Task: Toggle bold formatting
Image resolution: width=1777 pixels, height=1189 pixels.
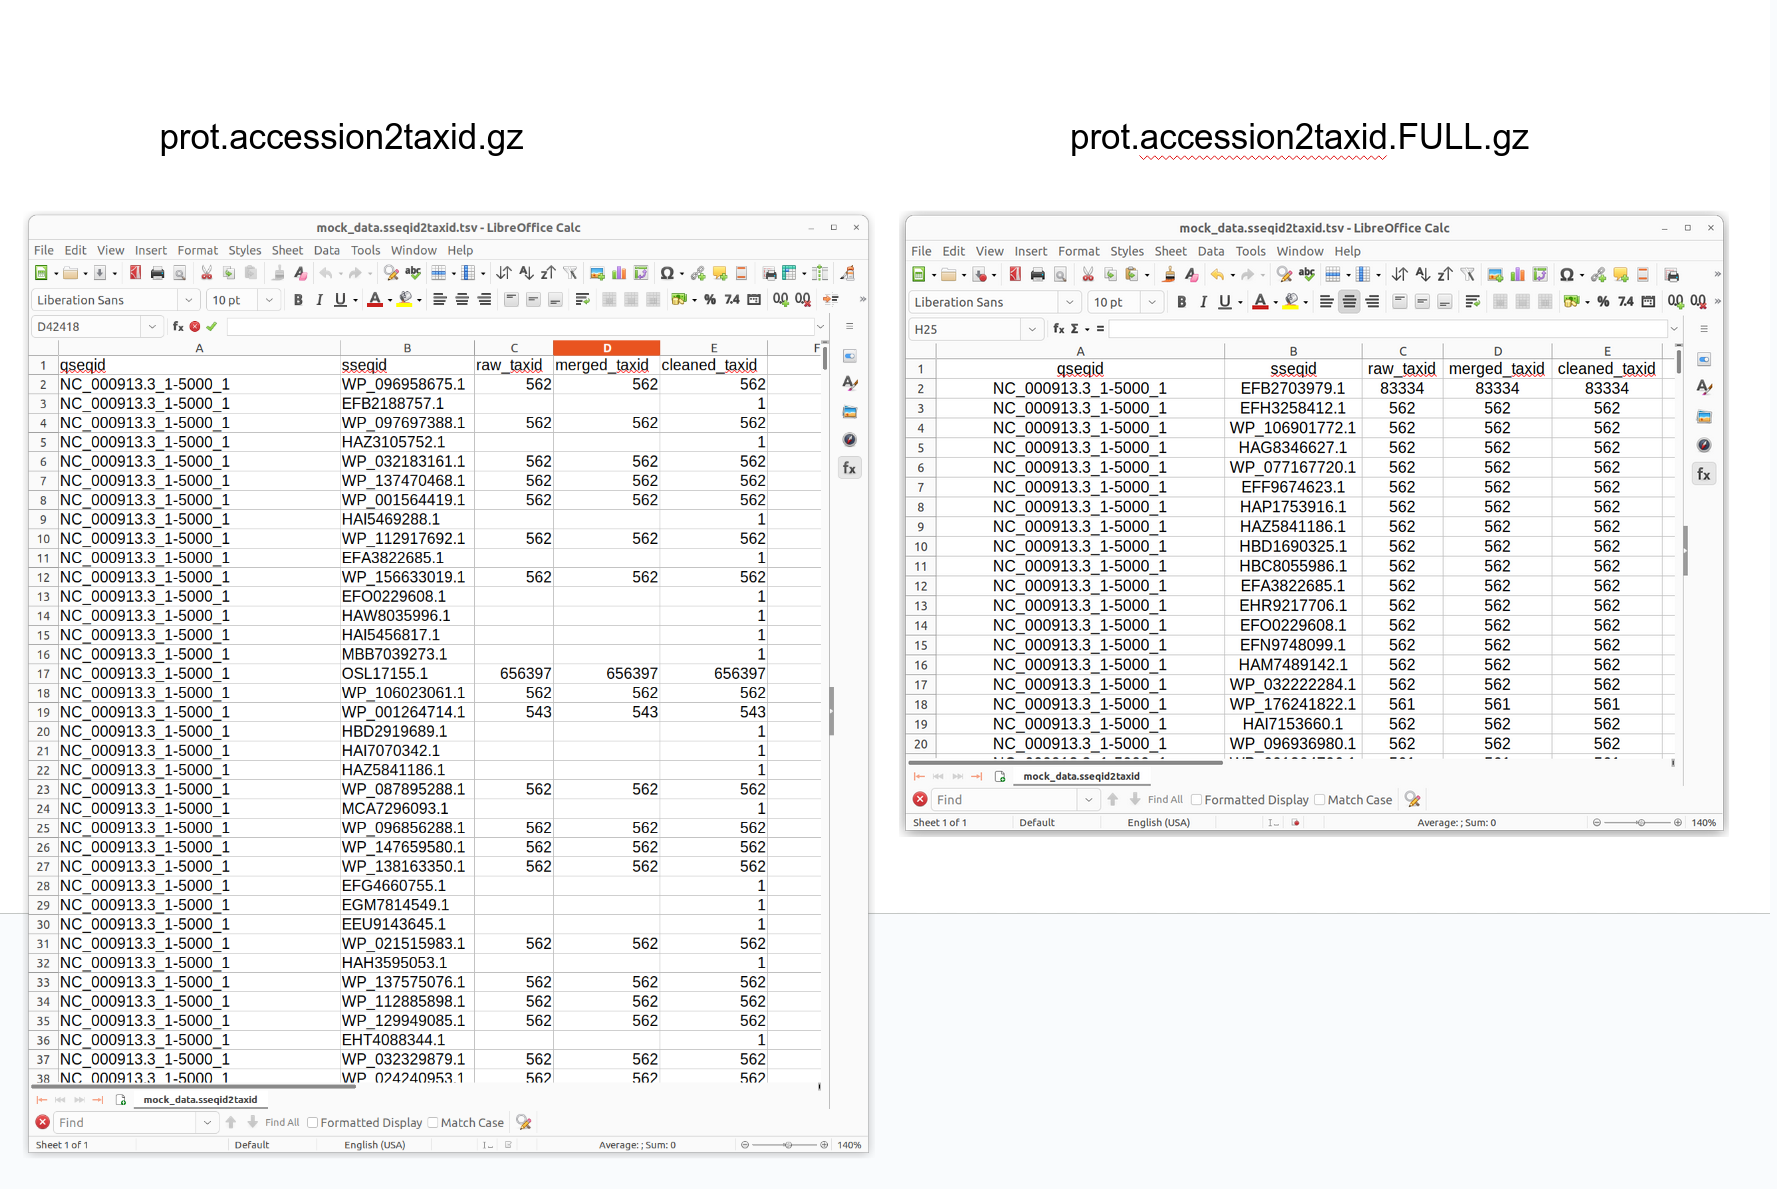Action: (x=299, y=300)
